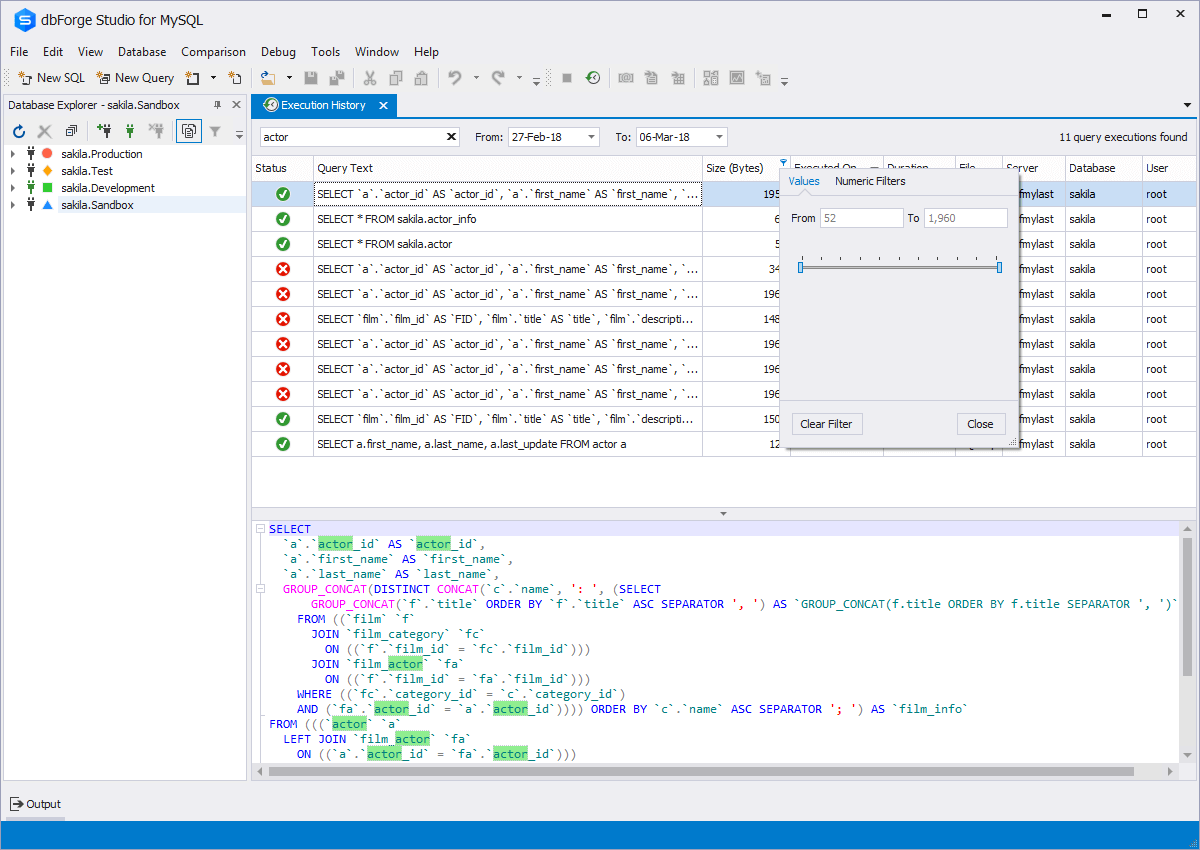This screenshot has width=1200, height=850.
Task: Close the filter popup with Close button
Action: [981, 423]
